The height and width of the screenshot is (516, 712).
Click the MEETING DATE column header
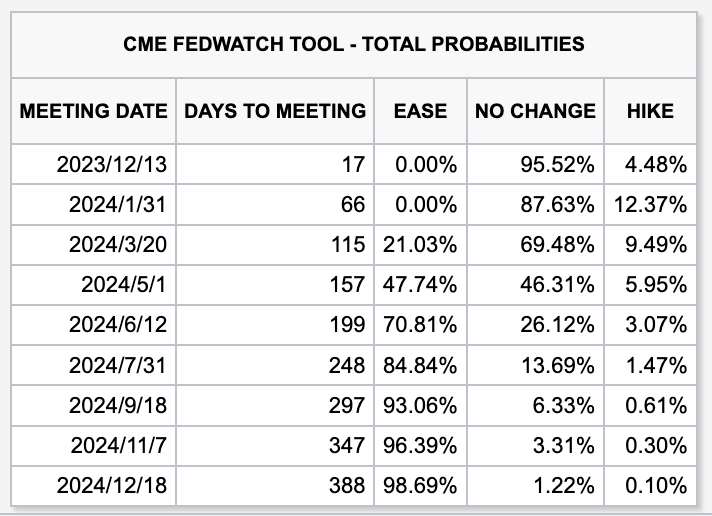(x=94, y=111)
